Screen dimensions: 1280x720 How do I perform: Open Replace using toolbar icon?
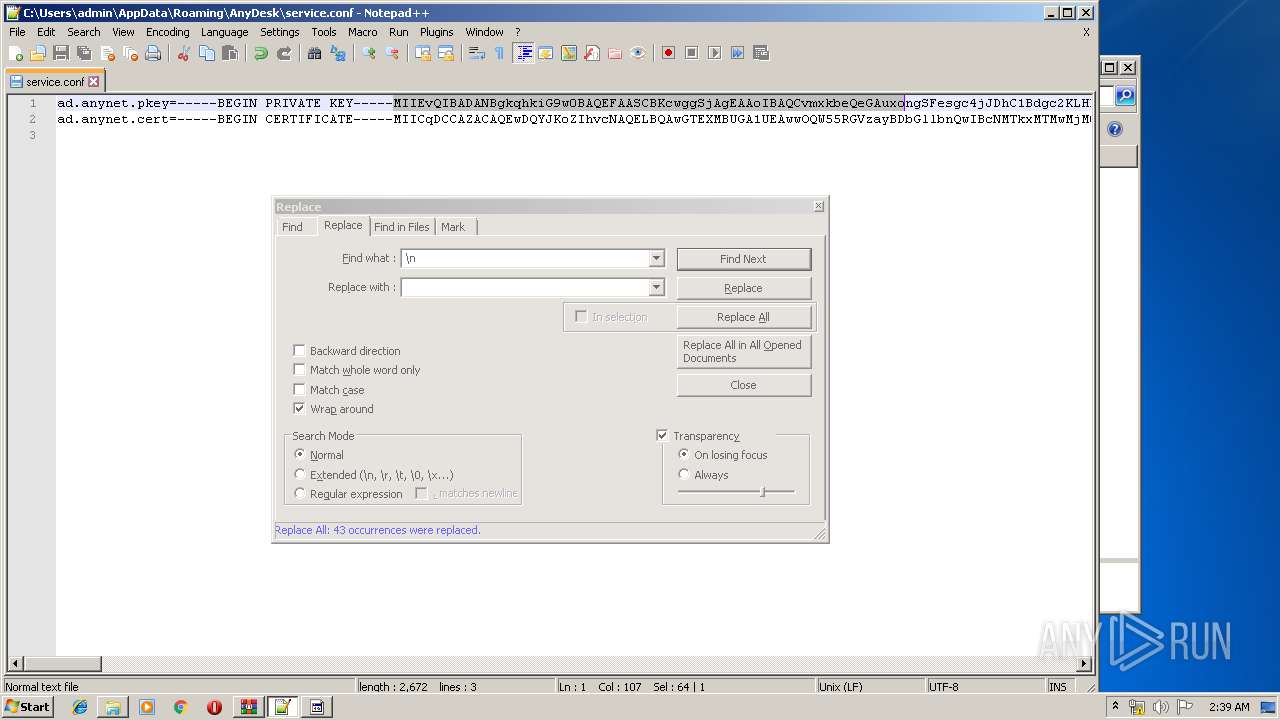338,53
